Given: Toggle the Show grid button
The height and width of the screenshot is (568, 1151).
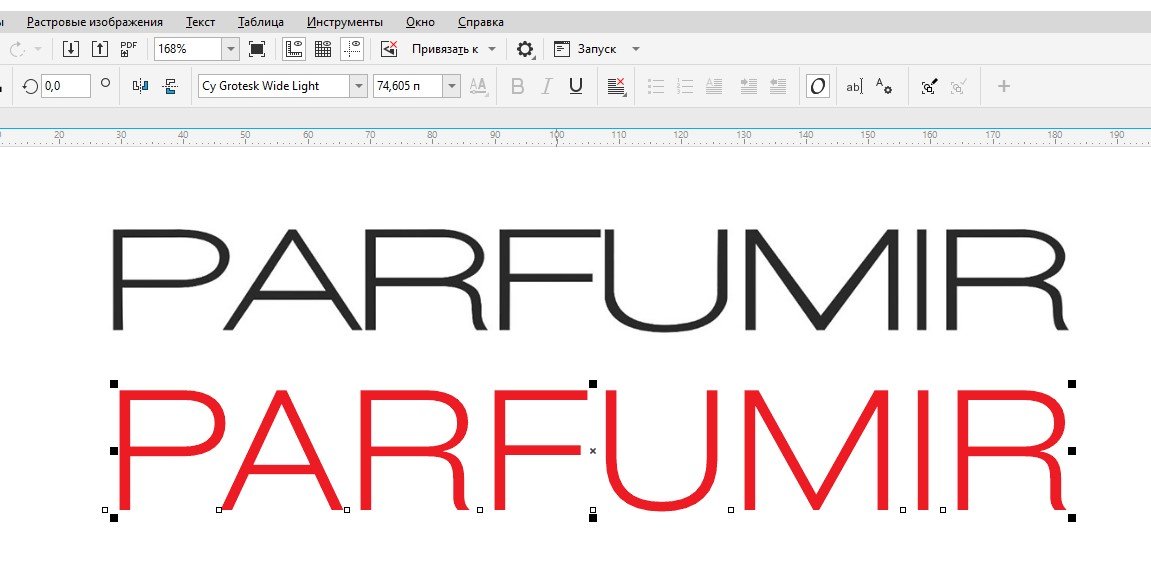Looking at the screenshot, I should (x=323, y=49).
